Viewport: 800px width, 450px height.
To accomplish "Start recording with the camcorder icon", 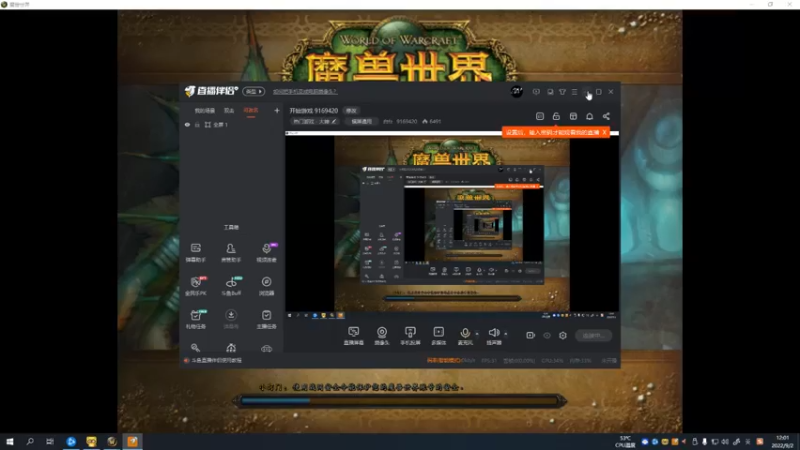I will click(531, 335).
